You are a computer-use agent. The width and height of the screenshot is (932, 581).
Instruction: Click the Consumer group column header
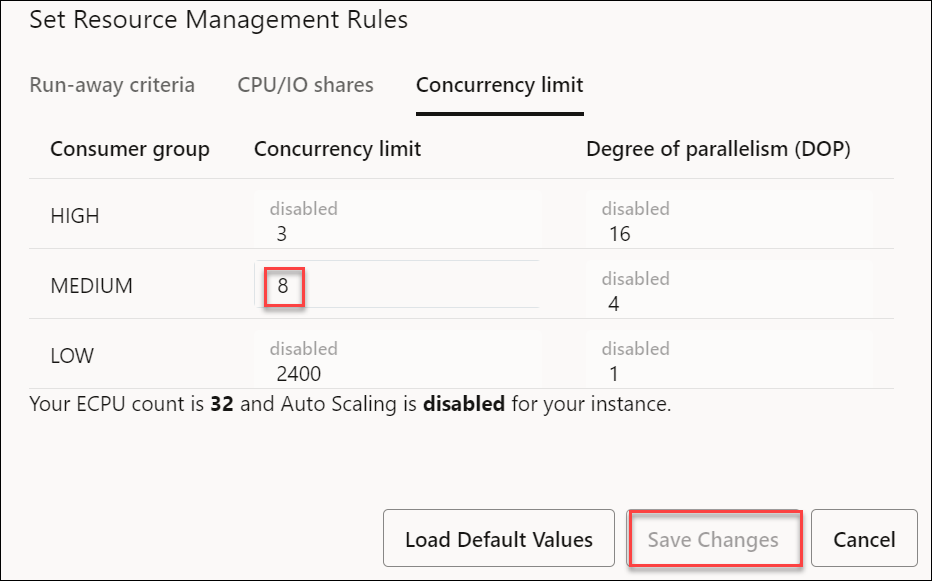tap(130, 149)
